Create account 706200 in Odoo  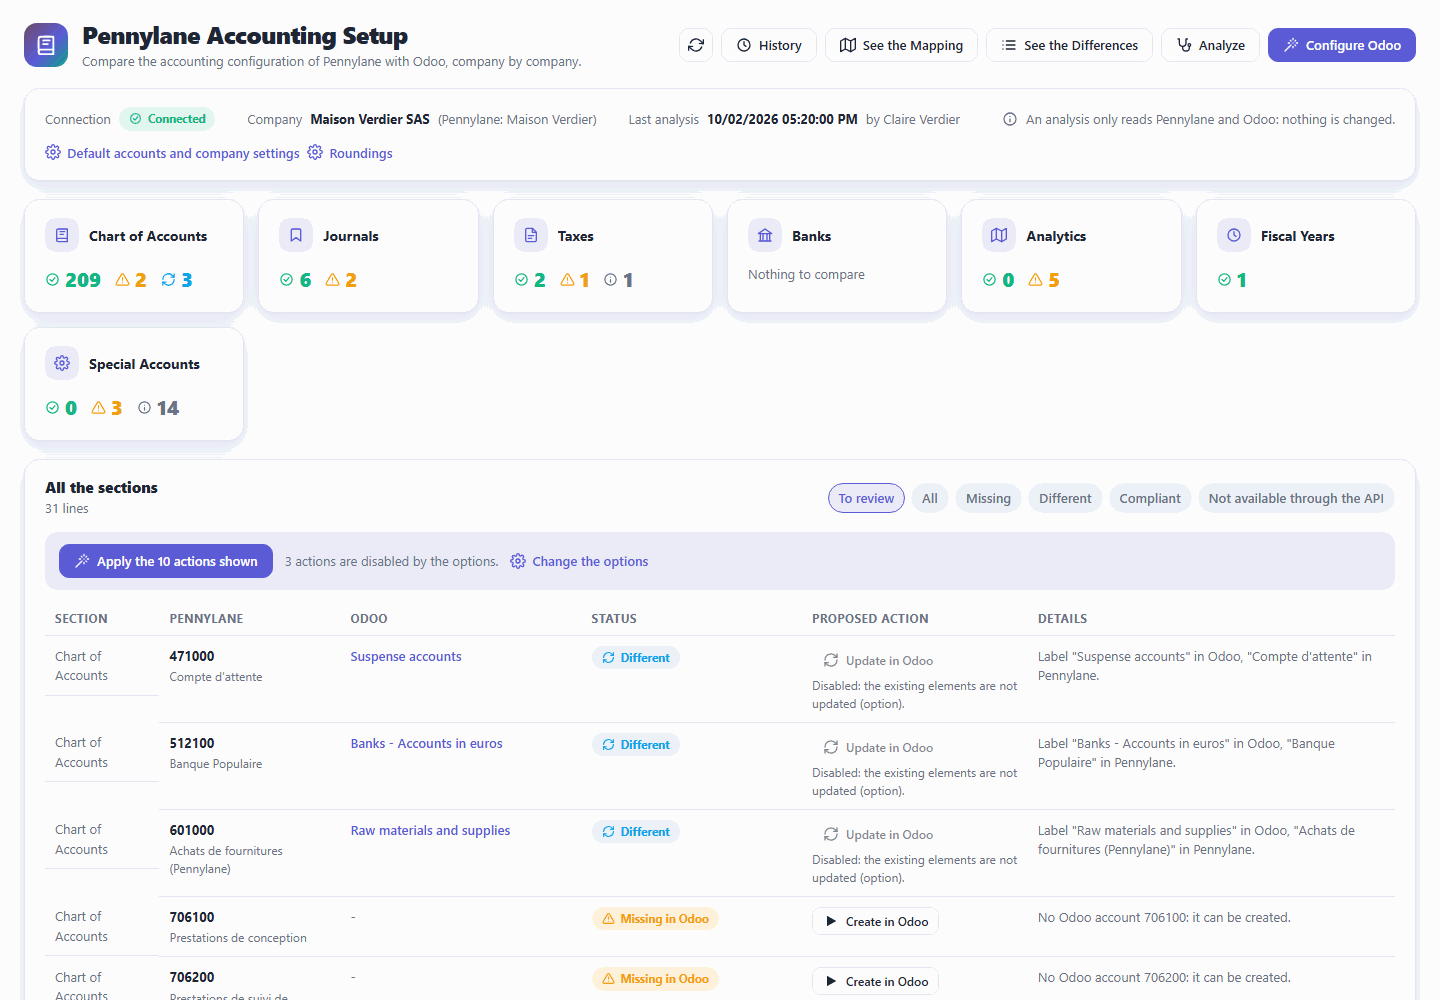(x=875, y=981)
